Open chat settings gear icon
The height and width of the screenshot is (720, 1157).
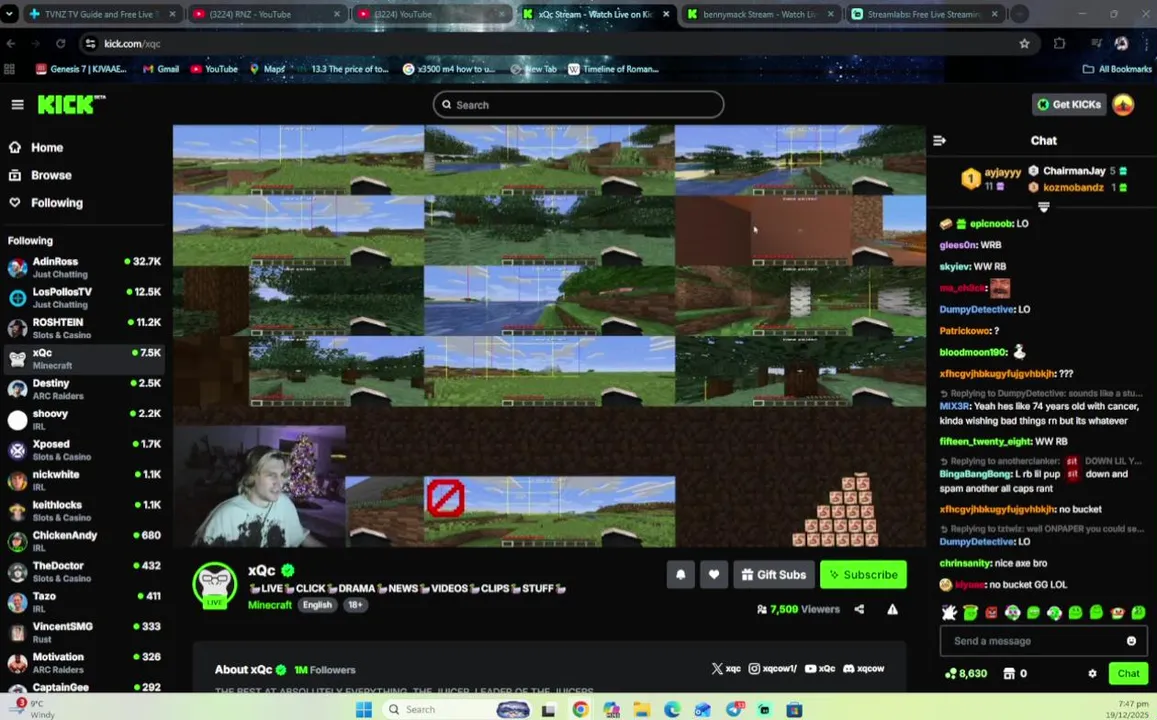coord(1092,674)
